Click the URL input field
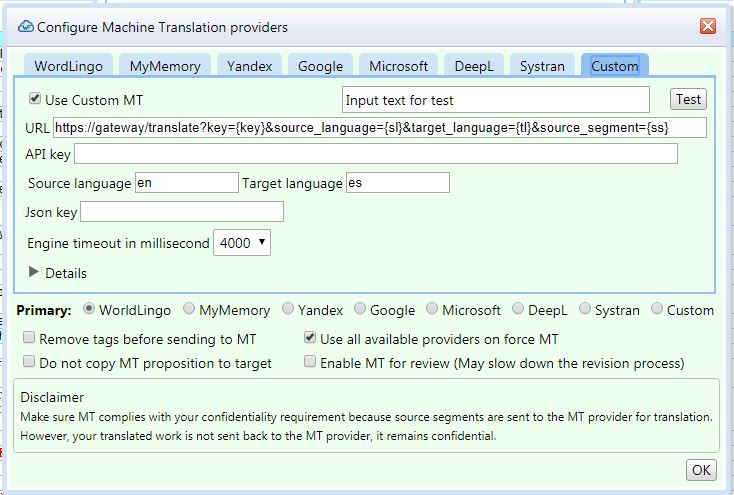This screenshot has height=495, width=734. coord(380,127)
